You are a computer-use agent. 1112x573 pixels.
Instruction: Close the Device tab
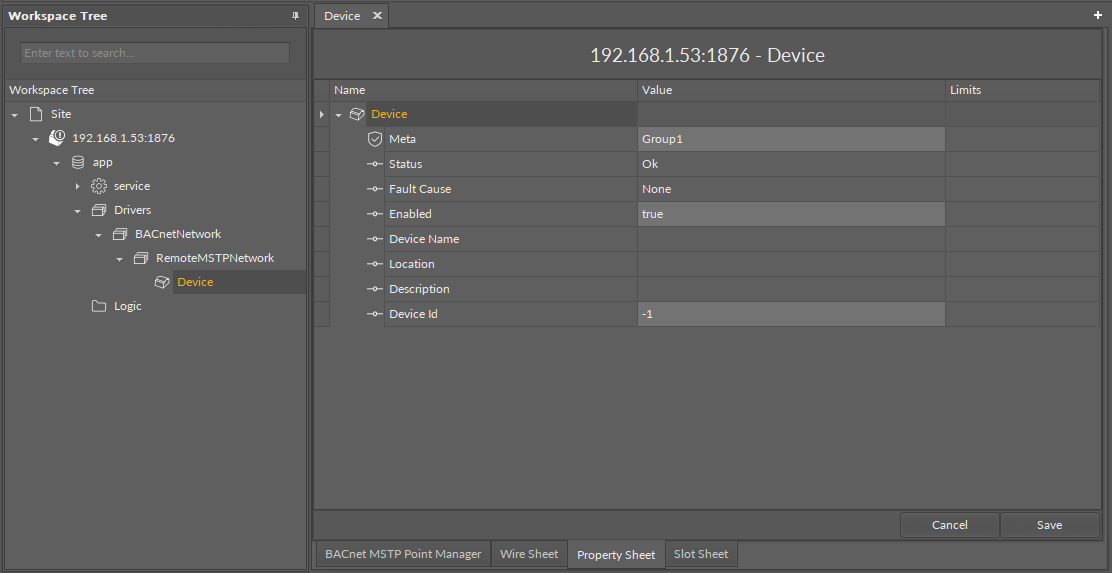point(377,16)
